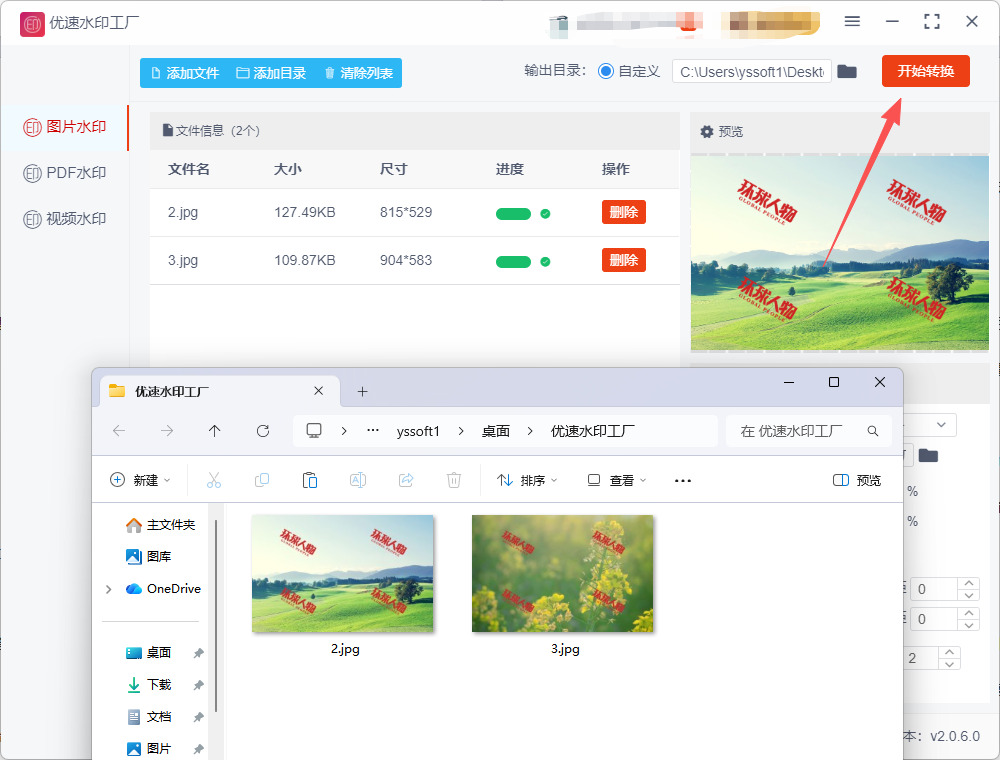Screen dimensions: 1000x760
Task: Click the Cut scissors icon
Action: click(x=214, y=480)
